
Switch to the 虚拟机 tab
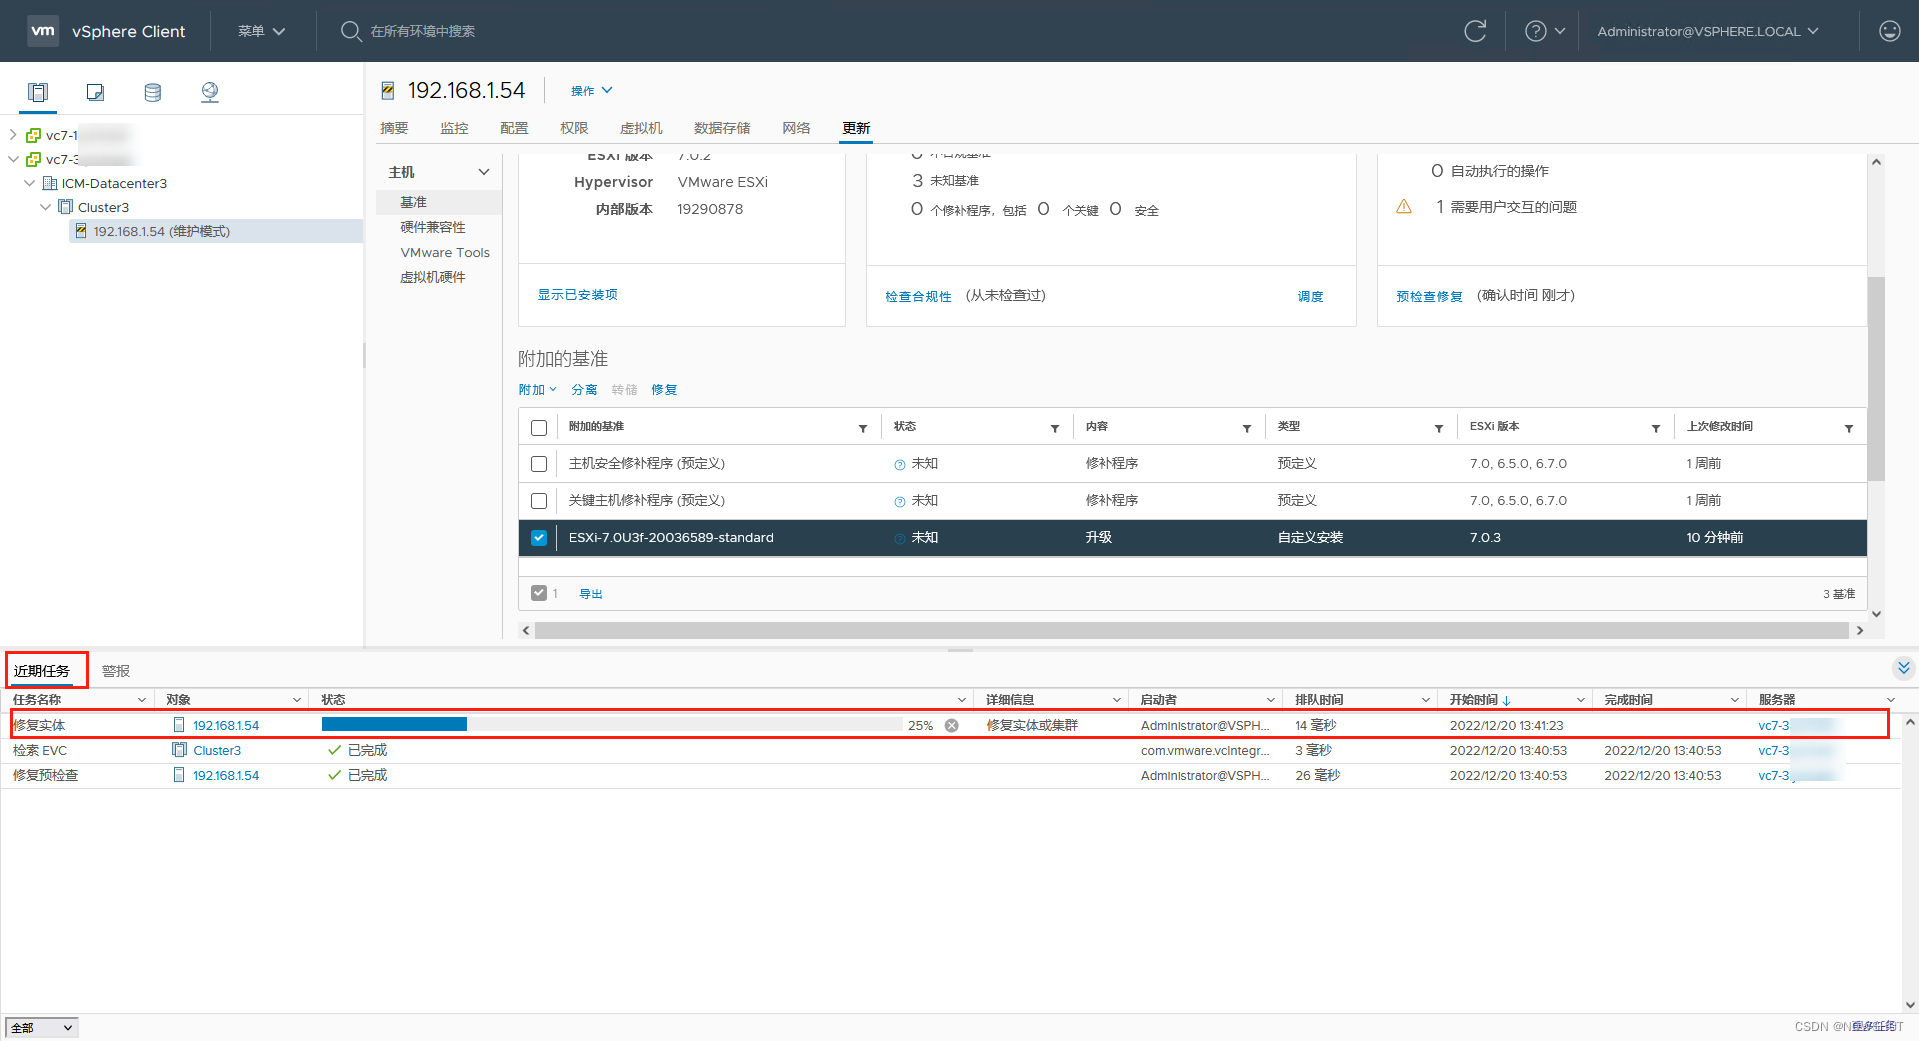(x=641, y=128)
